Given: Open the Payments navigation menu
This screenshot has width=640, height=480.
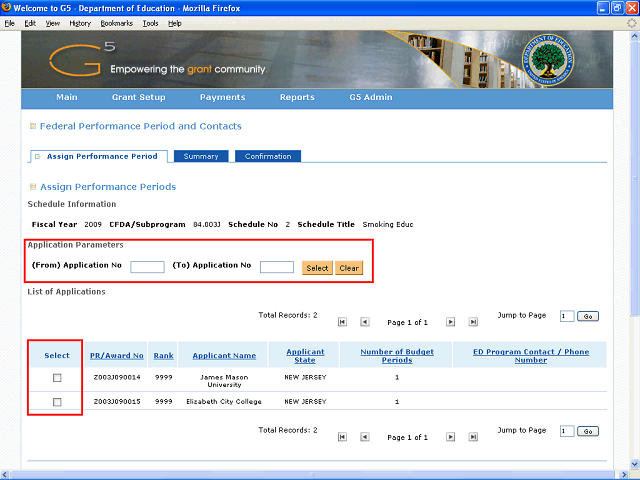Looking at the screenshot, I should tap(222, 98).
